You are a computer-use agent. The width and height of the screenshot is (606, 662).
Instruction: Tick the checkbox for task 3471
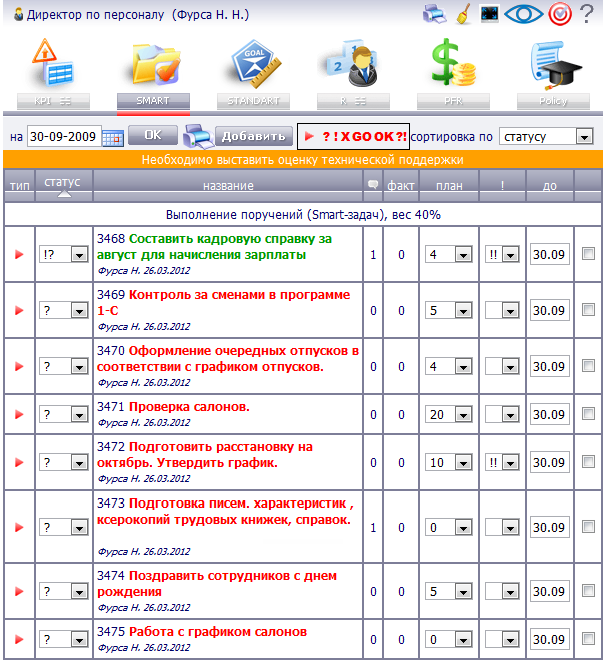[x=588, y=414]
